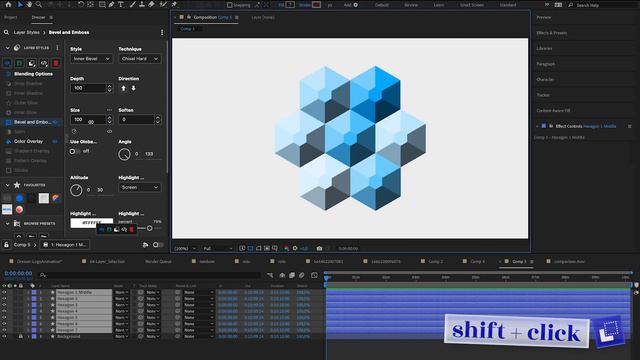Viewport: 640px width, 360px height.
Task: Click the Comp 5 breadcrumb in the Dresser panel
Action: 22,245
